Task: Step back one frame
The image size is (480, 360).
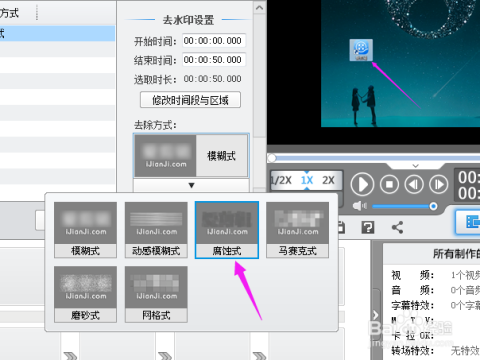Action: tap(414, 184)
